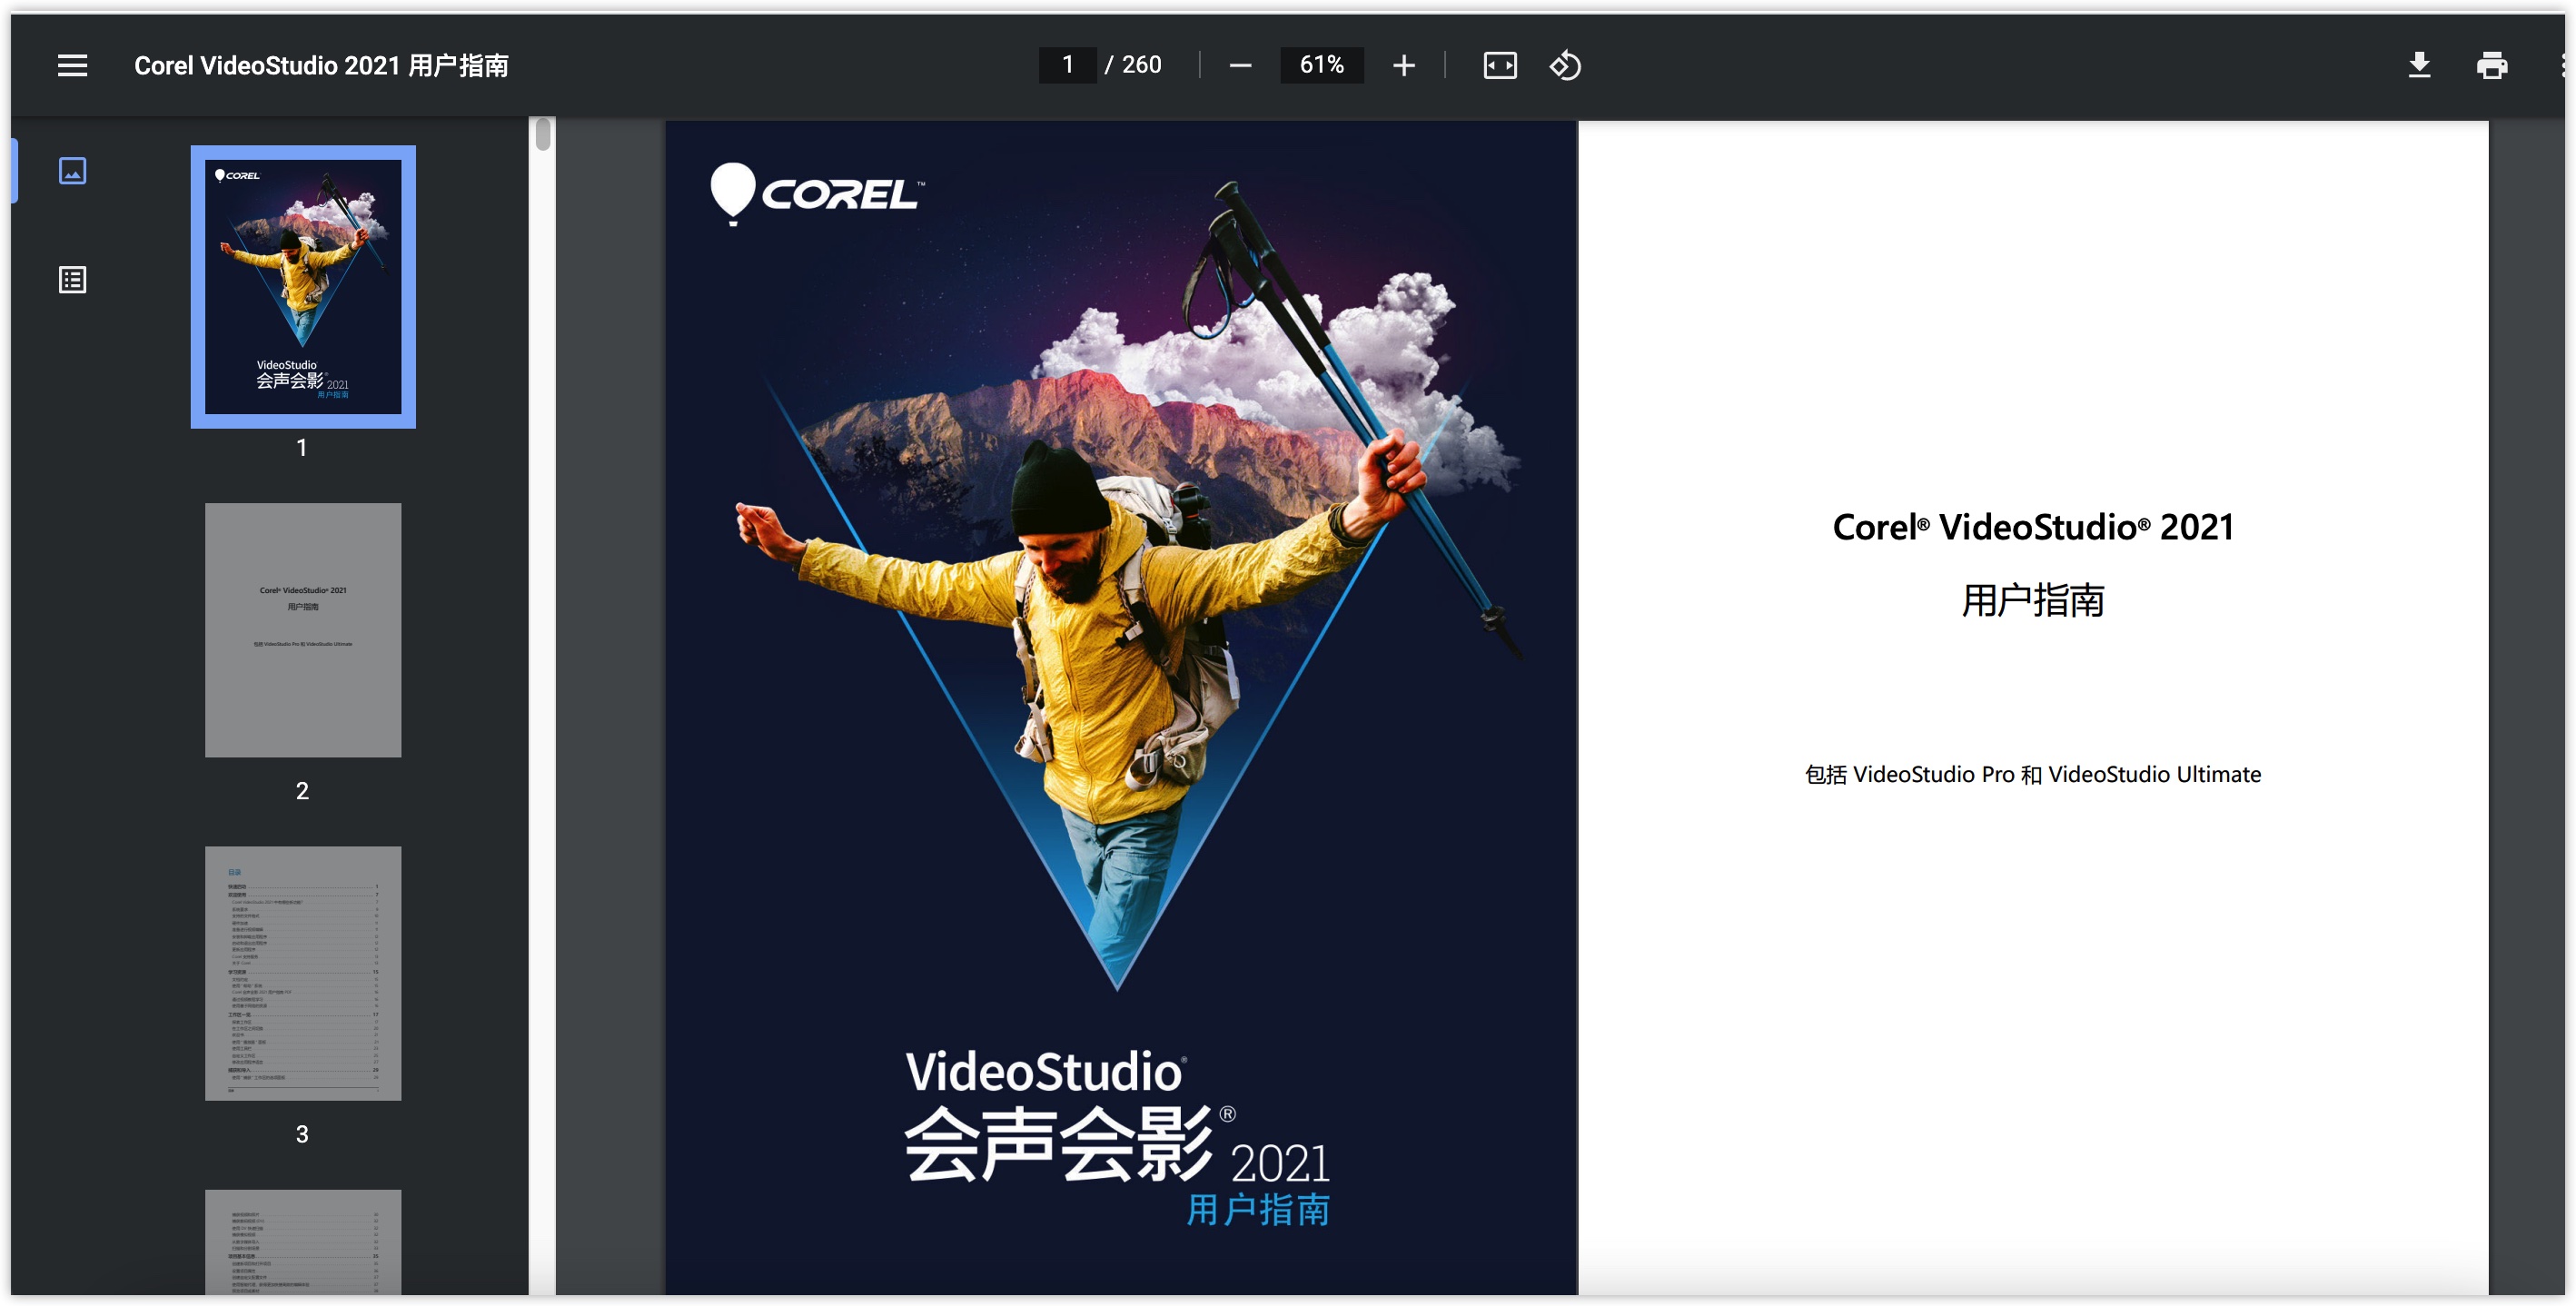Click the zoom in plus button
Viewport: 2576px width, 1306px height.
coord(1404,66)
